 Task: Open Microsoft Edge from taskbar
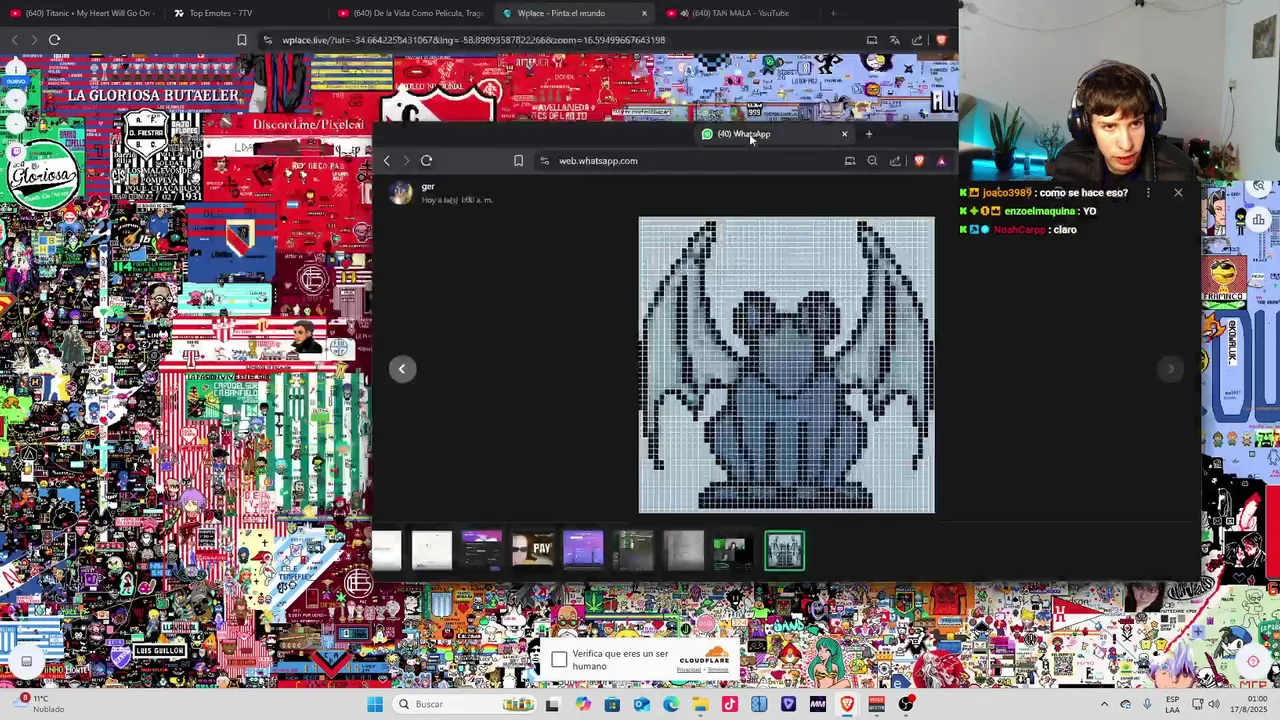coord(671,704)
